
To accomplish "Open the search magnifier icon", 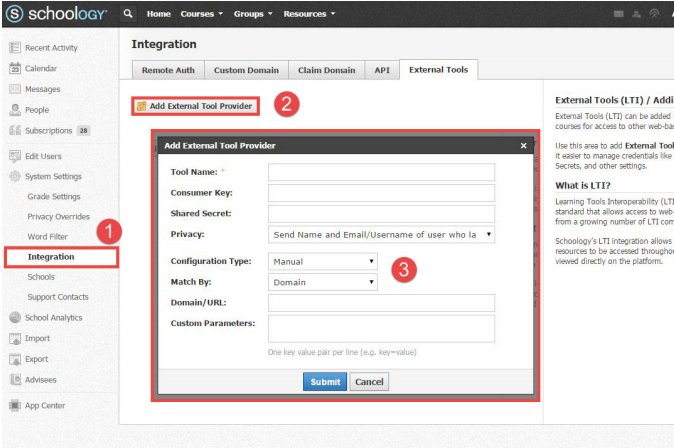I will (128, 14).
